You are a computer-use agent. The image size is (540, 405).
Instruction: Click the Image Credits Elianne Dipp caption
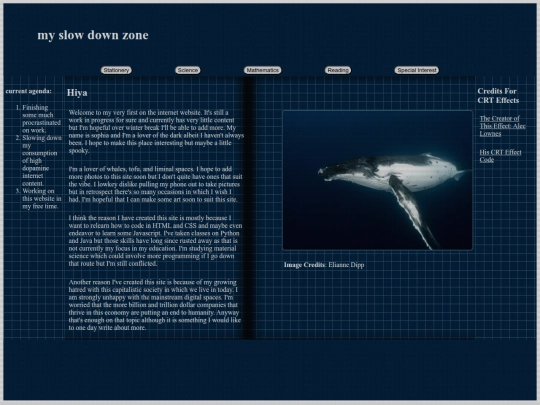tap(324, 265)
